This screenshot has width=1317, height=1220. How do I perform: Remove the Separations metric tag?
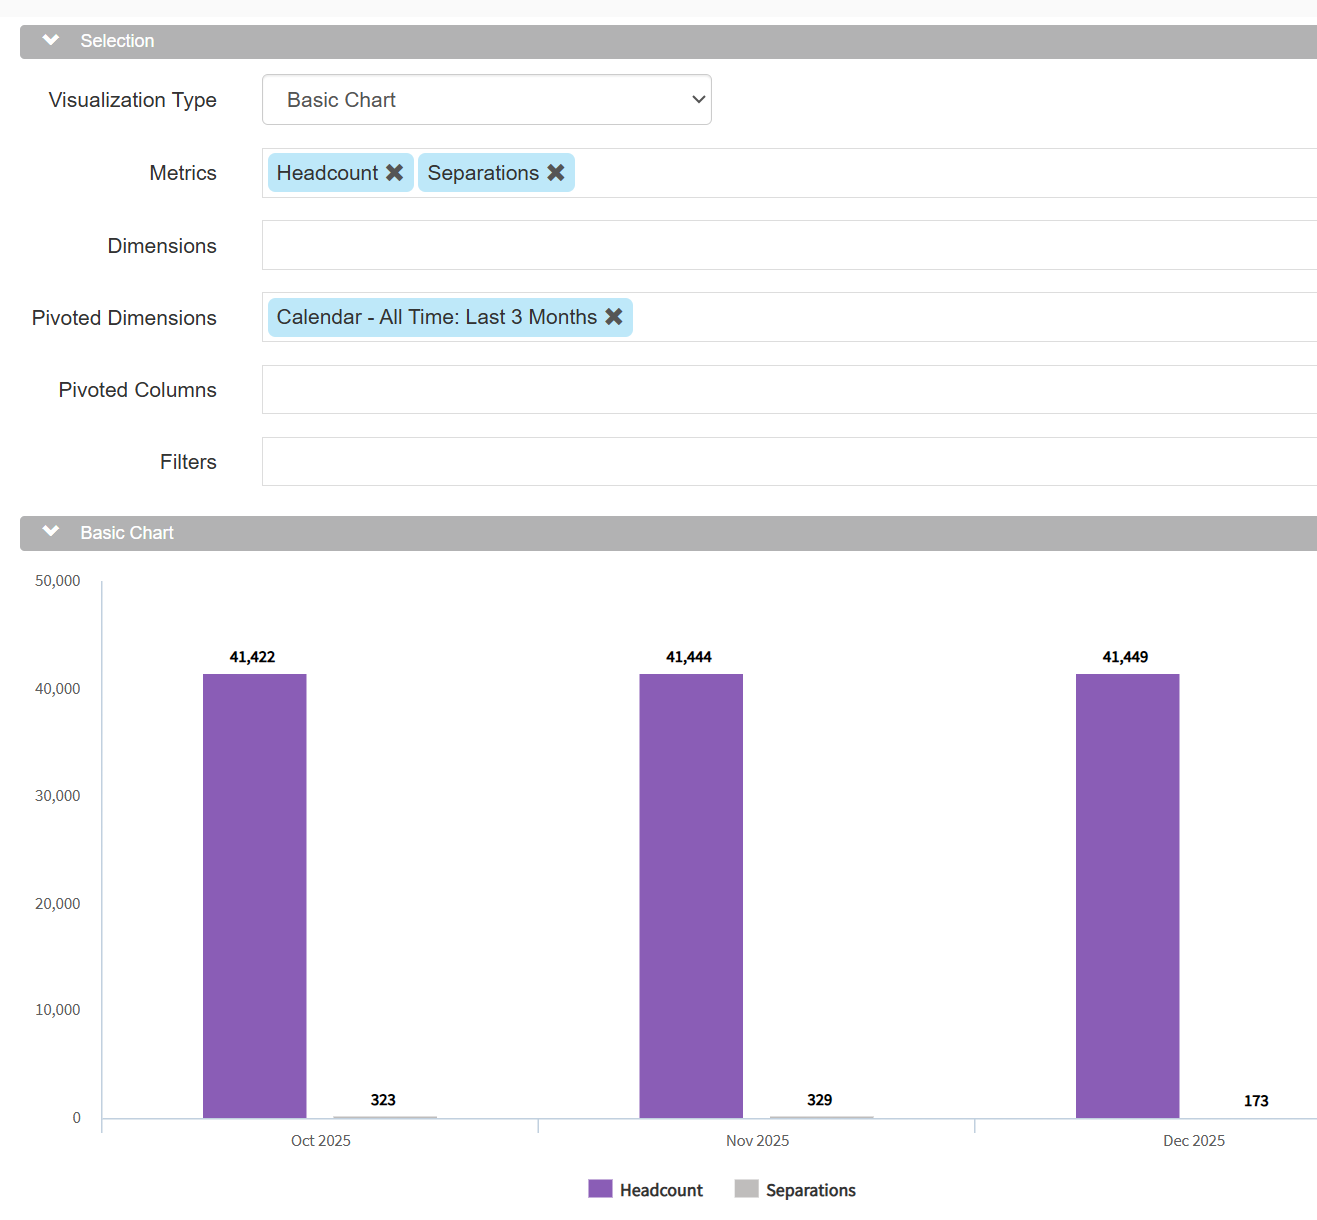click(x=556, y=173)
